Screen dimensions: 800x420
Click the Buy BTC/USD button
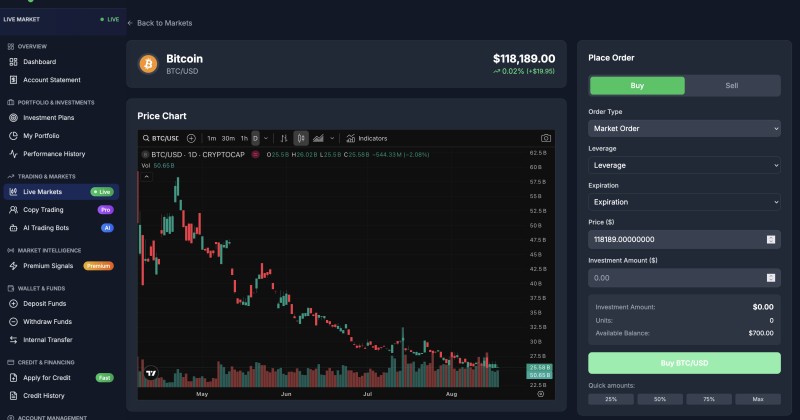684,363
